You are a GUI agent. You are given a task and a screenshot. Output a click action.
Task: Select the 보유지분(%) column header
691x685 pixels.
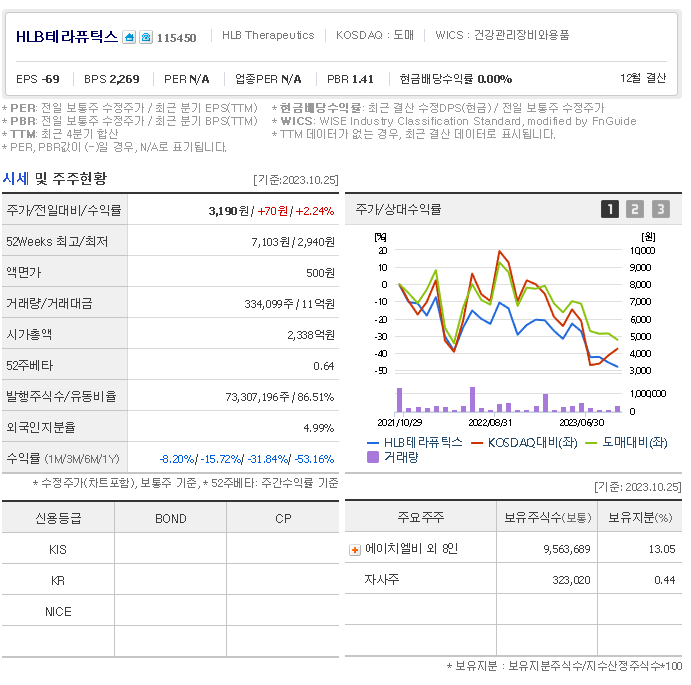(x=640, y=517)
